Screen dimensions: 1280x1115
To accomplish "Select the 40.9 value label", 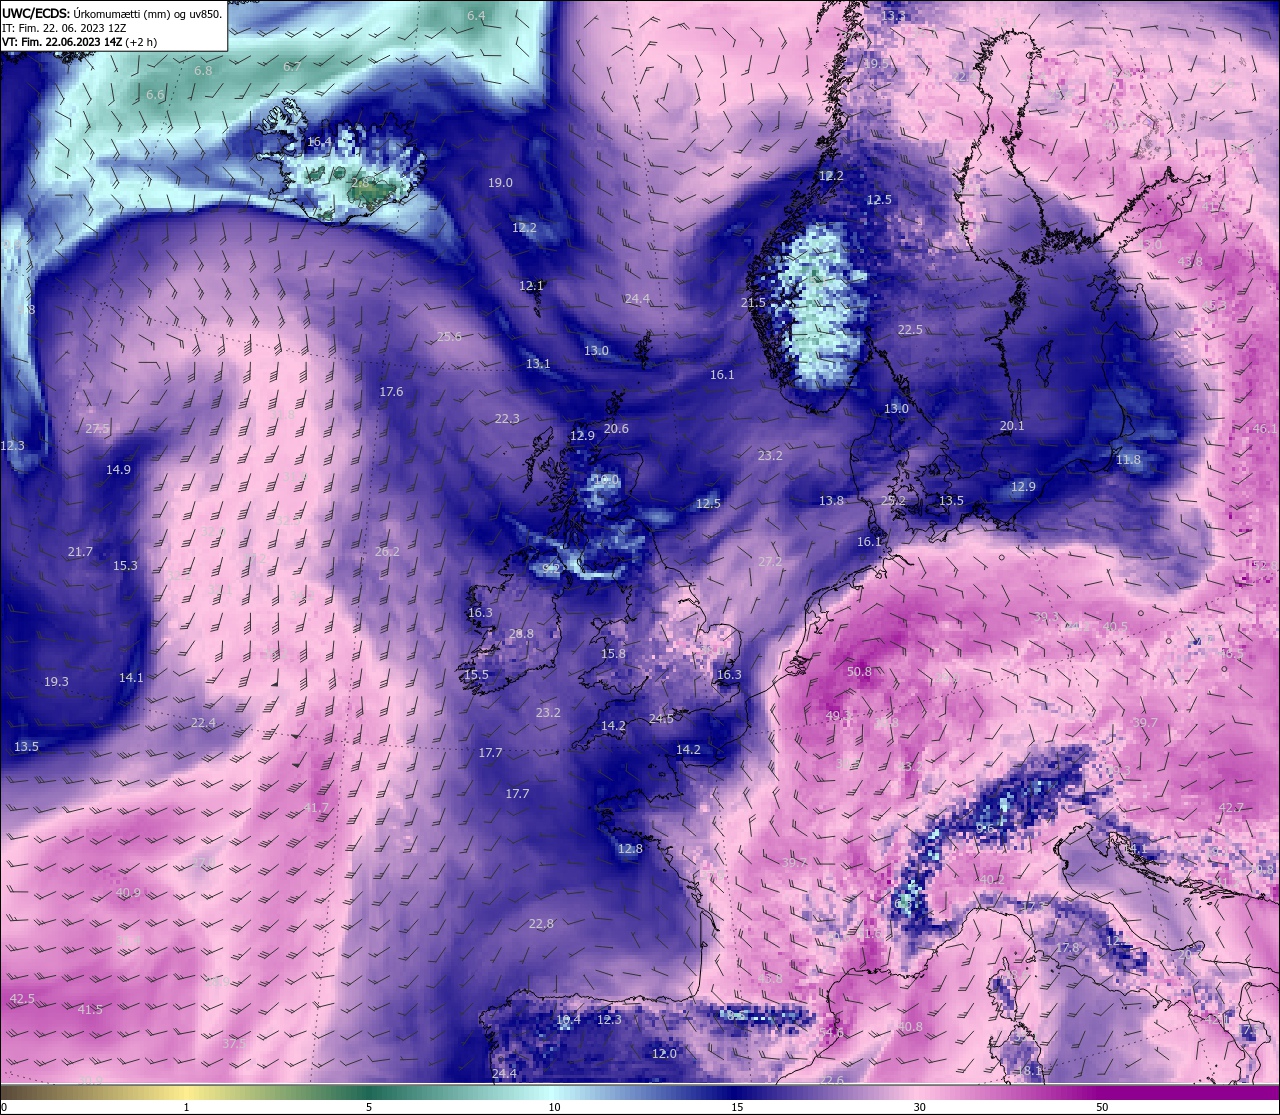I will pos(128,893).
